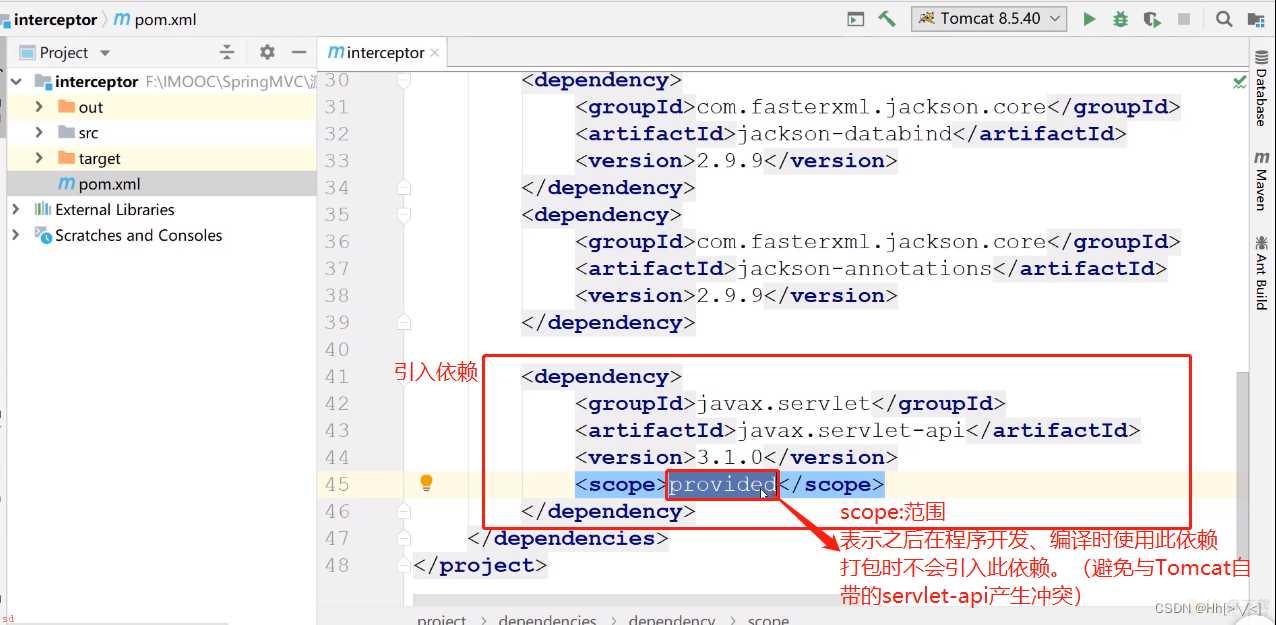
Task: Click the </dependencies> closing tag on line 47
Action: [568, 538]
